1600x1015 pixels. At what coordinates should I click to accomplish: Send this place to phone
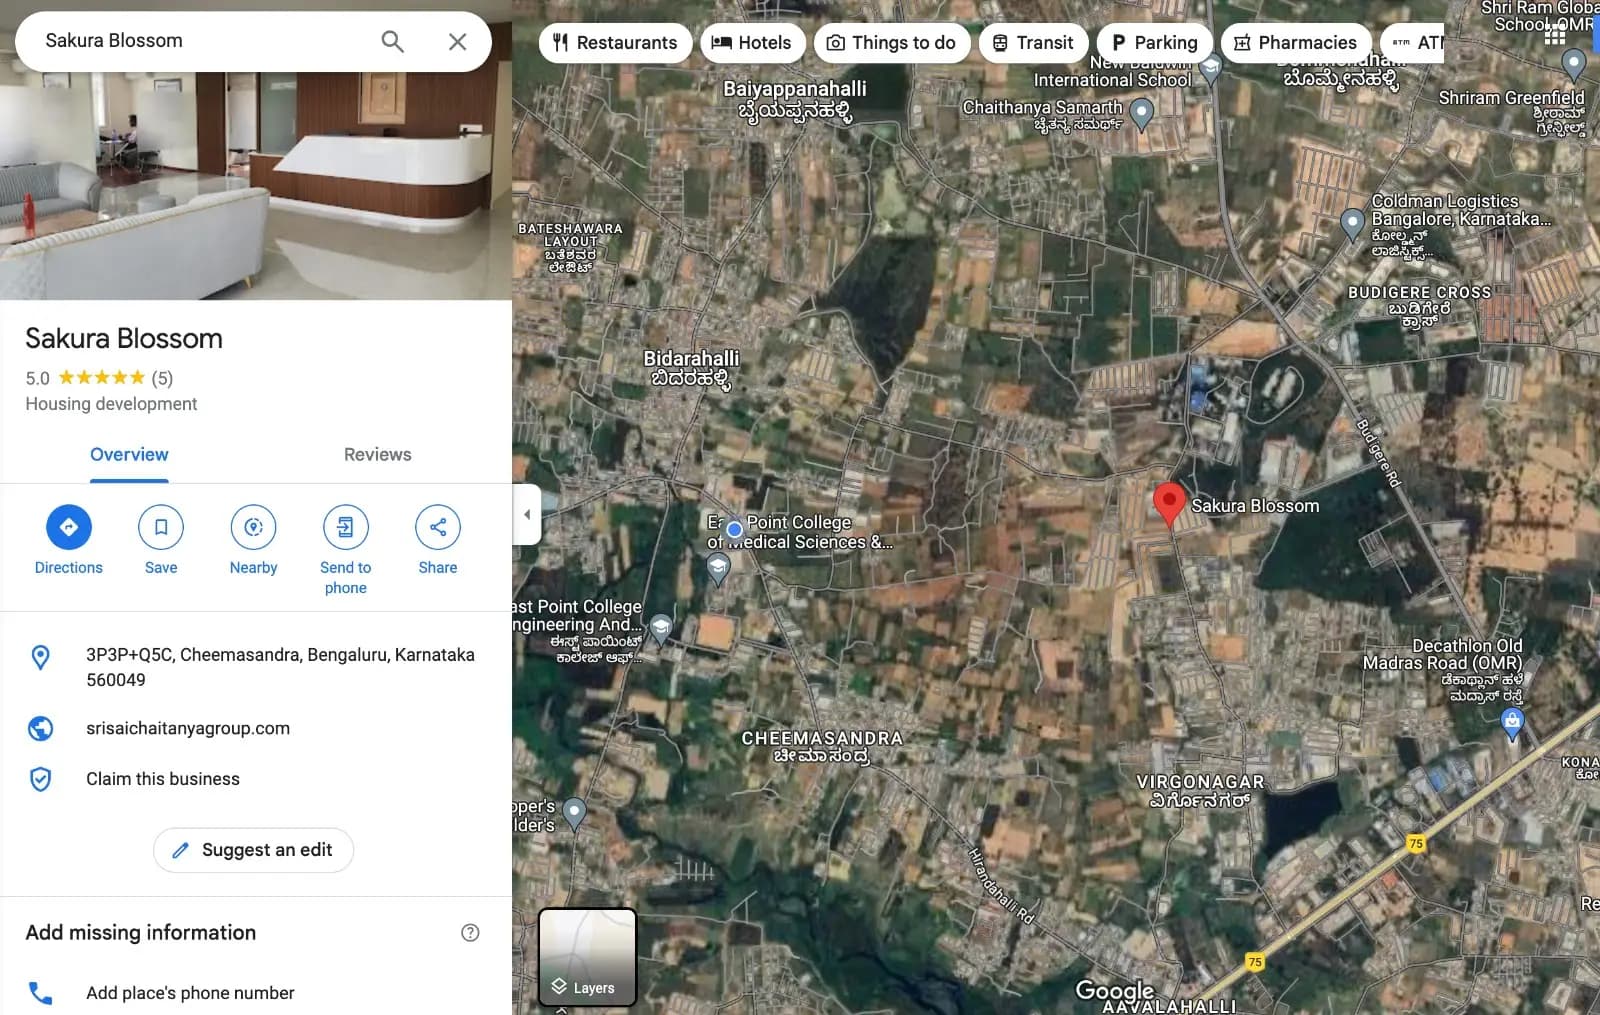click(x=345, y=550)
